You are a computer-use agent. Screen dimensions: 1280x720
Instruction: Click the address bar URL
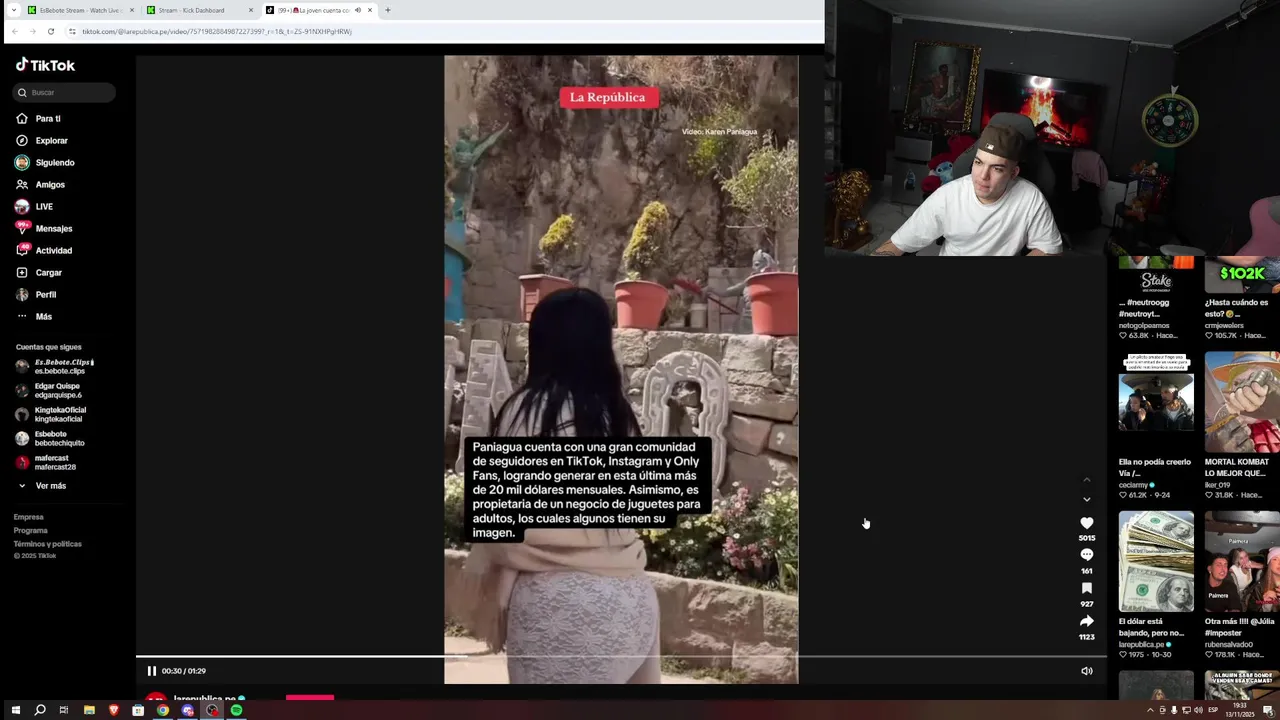pos(217,31)
